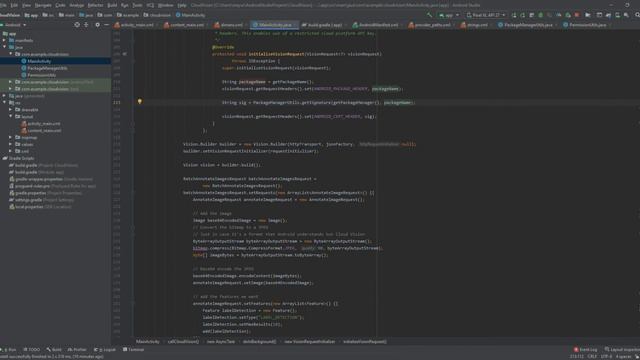
Task: Expand the values folder
Action: (x=11, y=144)
